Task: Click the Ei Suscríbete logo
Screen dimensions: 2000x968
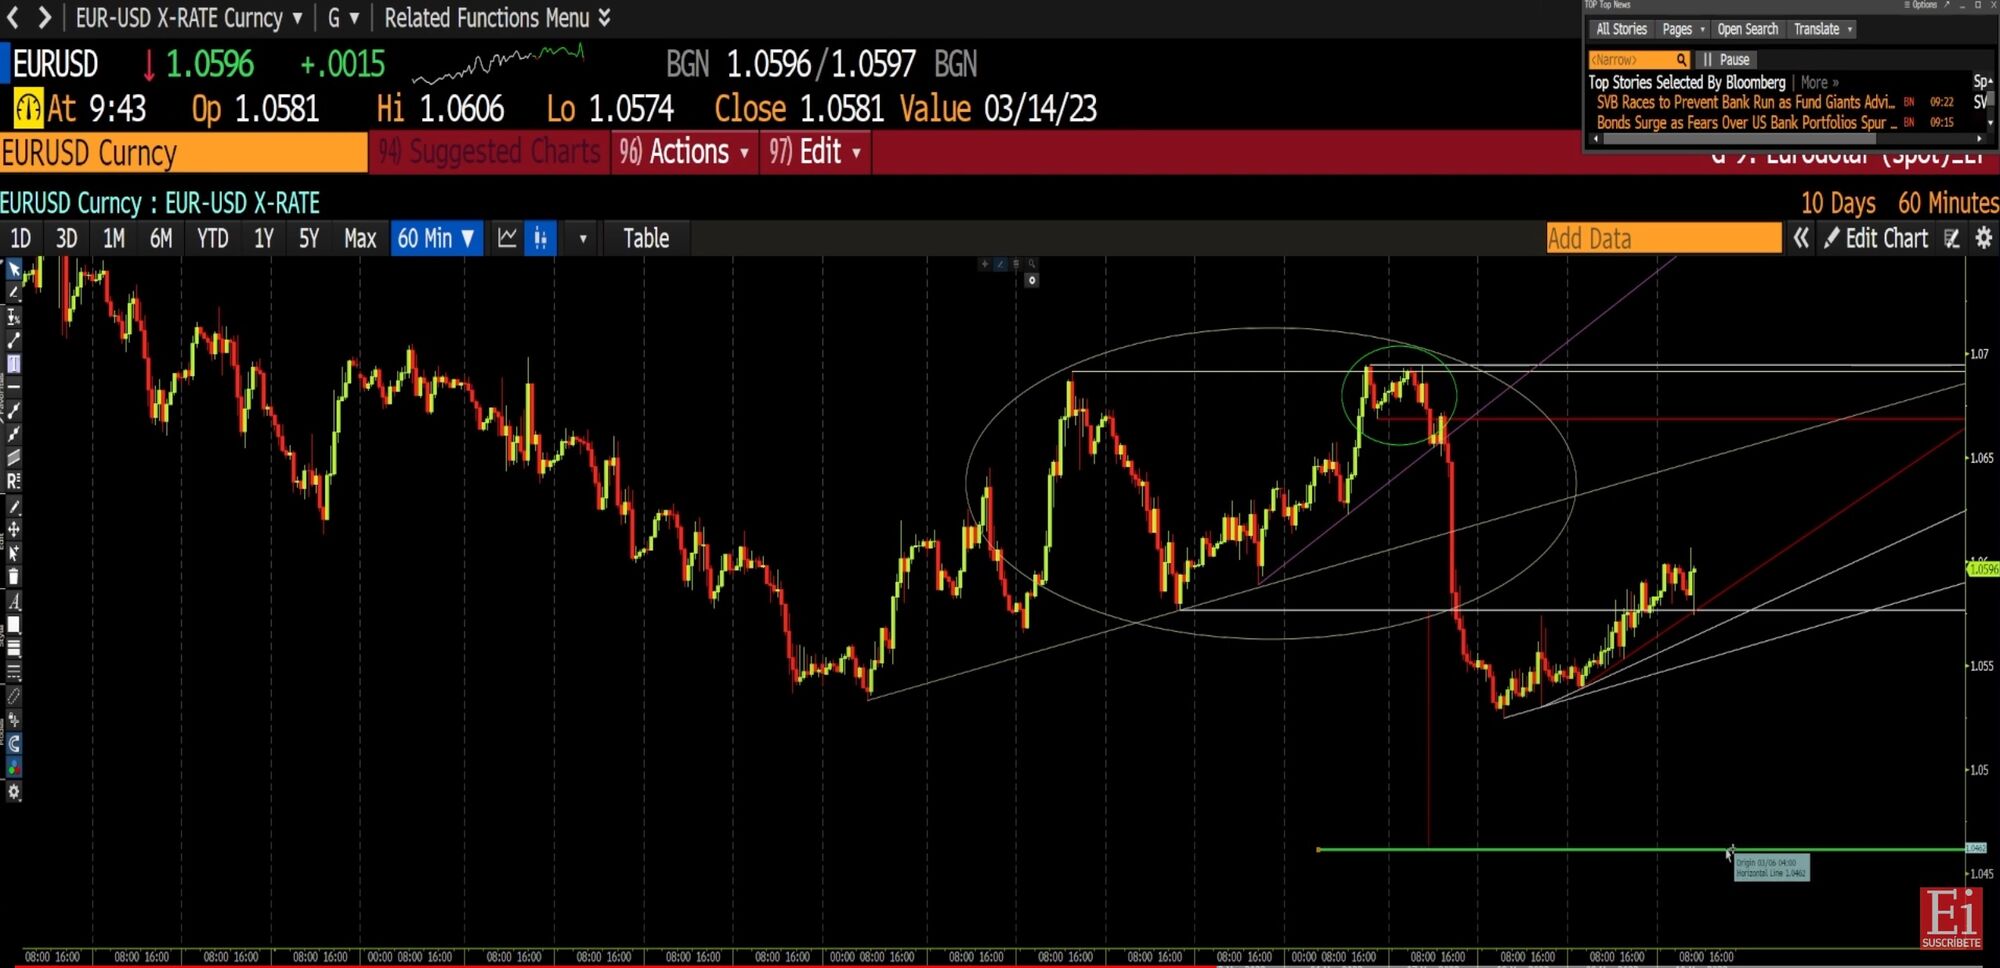Action: pyautogui.click(x=1951, y=918)
